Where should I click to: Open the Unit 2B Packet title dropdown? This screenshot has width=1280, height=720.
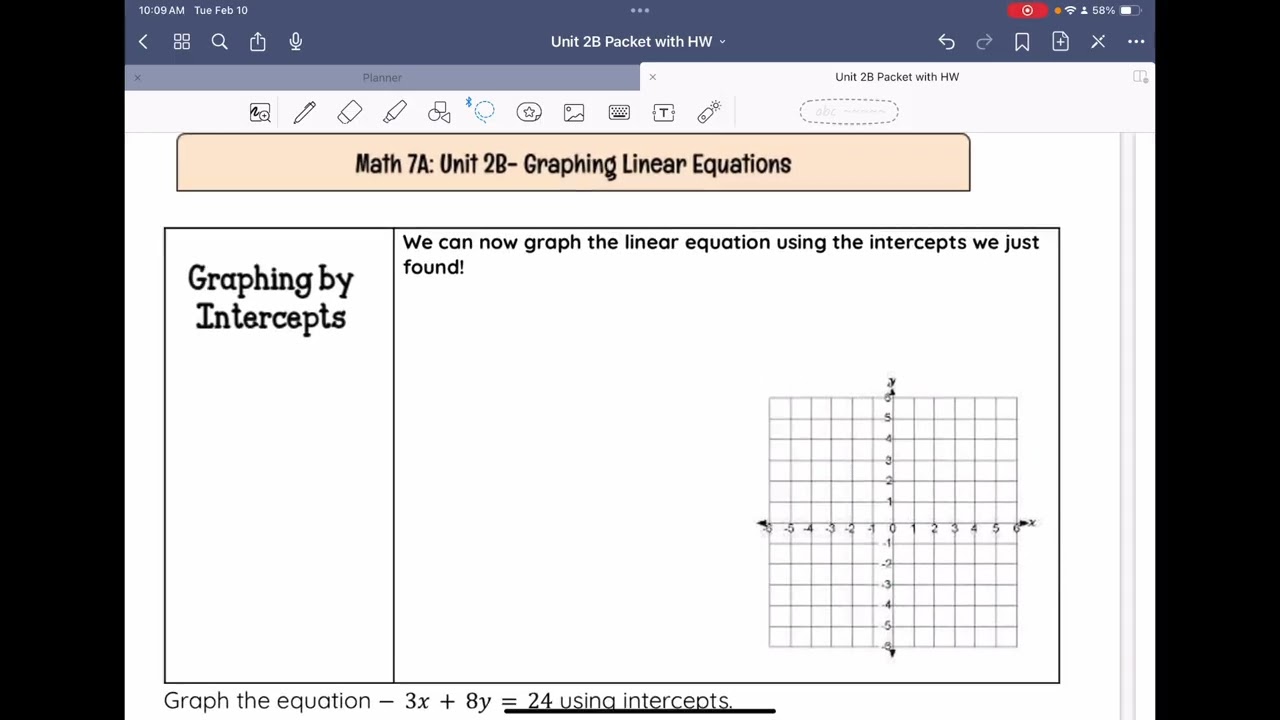point(639,42)
